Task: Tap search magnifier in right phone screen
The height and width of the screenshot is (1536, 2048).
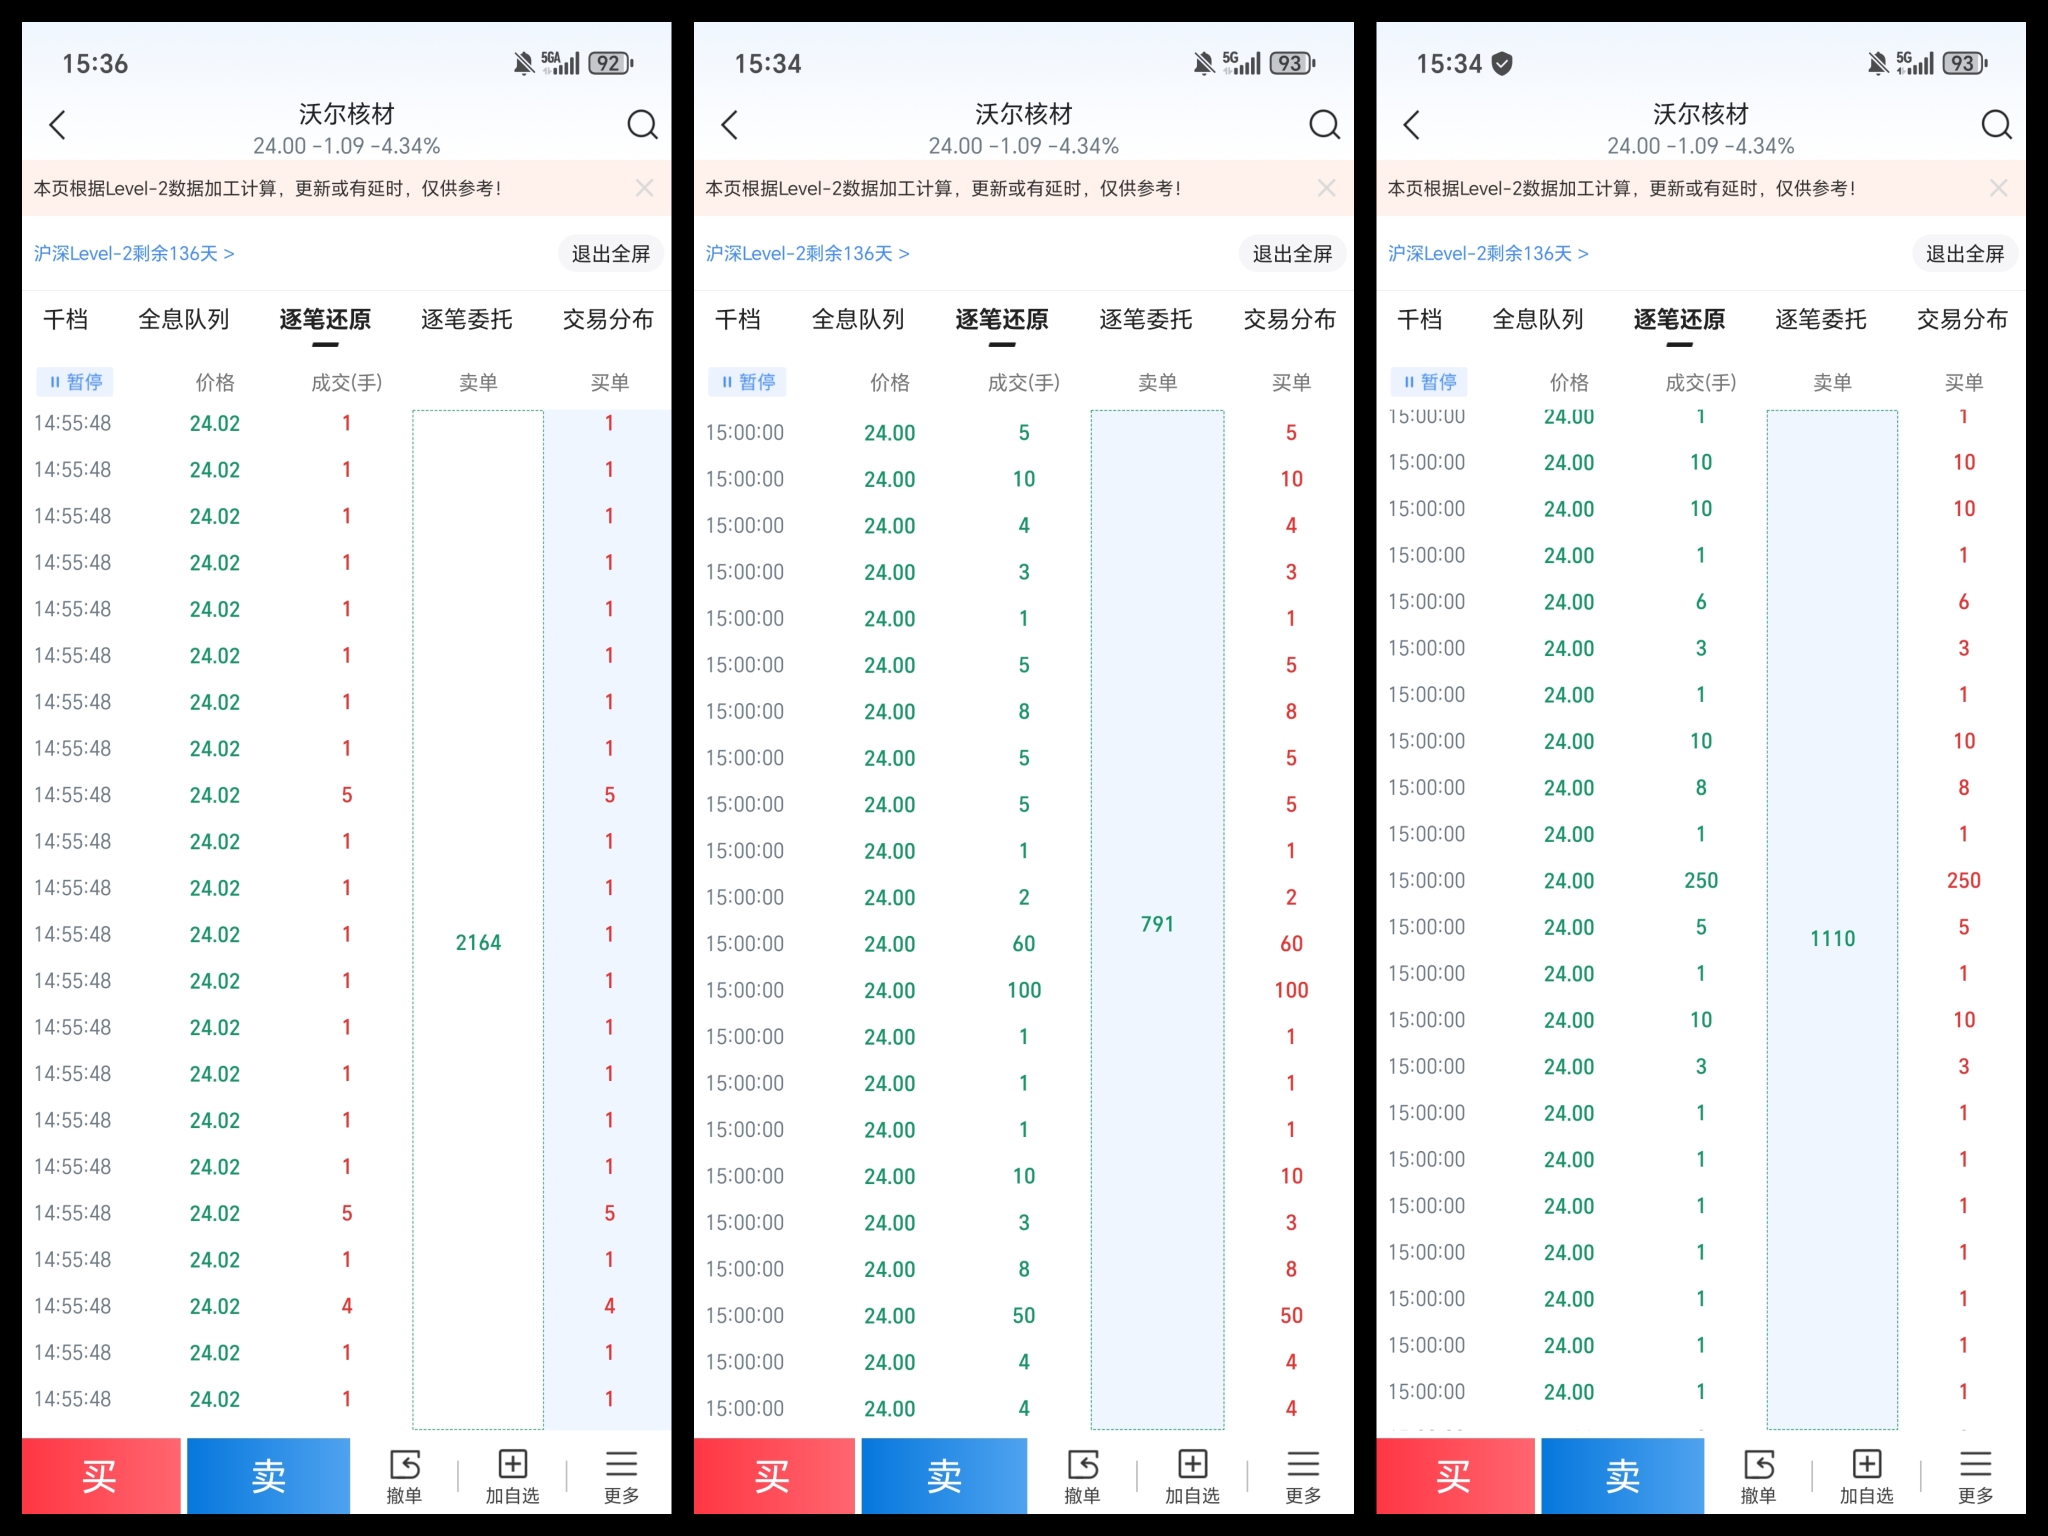Action: click(1996, 125)
